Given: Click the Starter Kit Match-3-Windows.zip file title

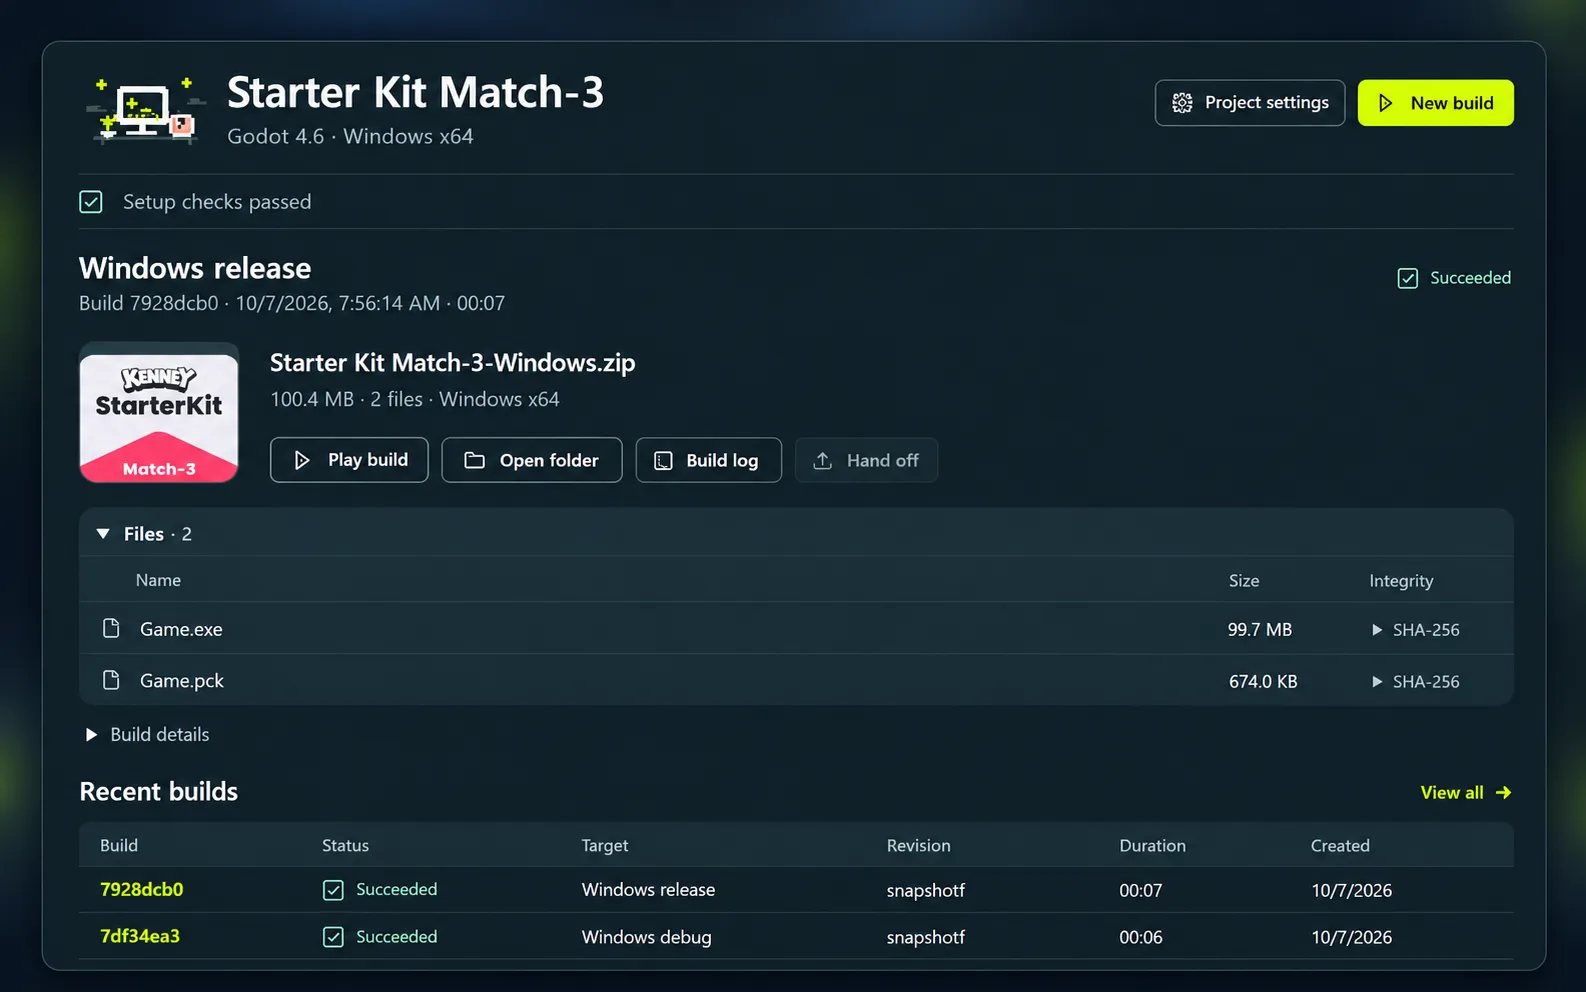Looking at the screenshot, I should [453, 362].
